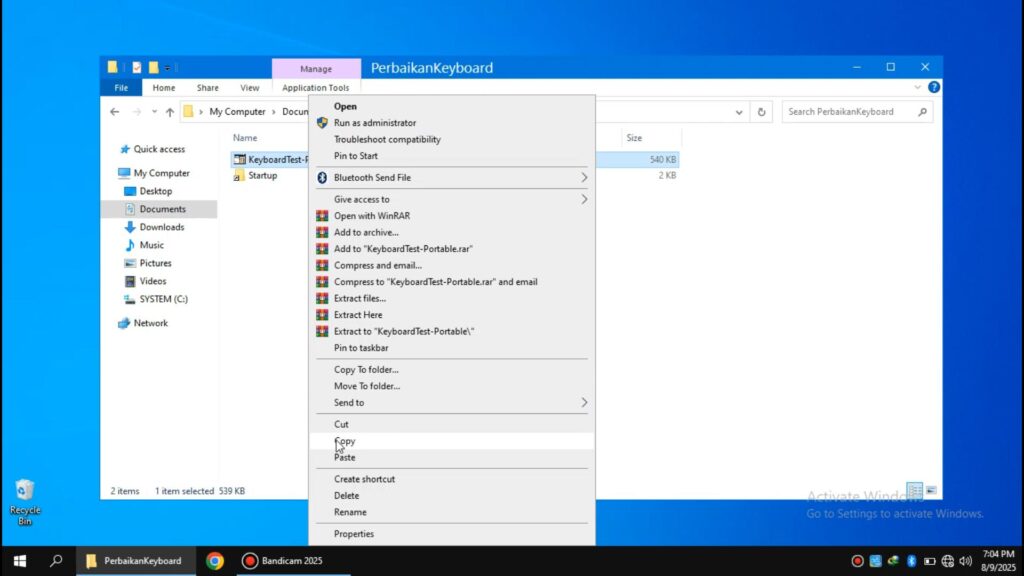1024x576 pixels.
Task: Click the help question mark icon
Action: 933,88
